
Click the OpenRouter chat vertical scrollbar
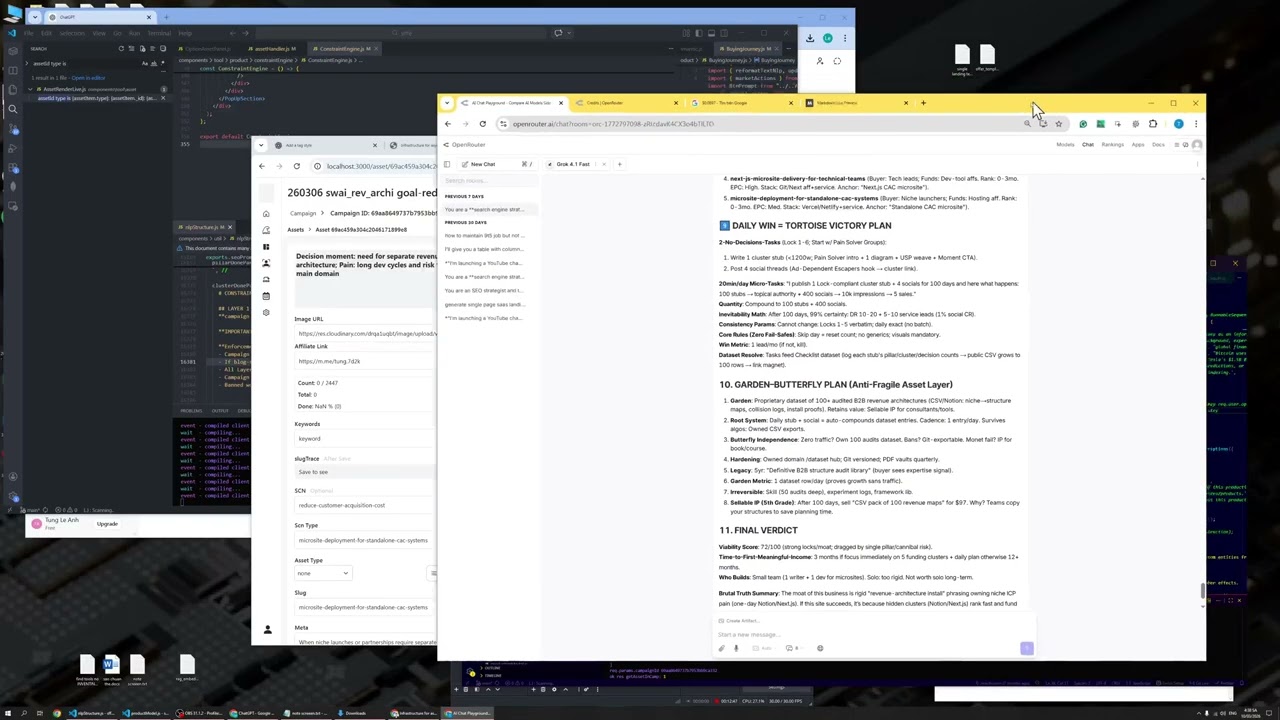coord(1202,592)
